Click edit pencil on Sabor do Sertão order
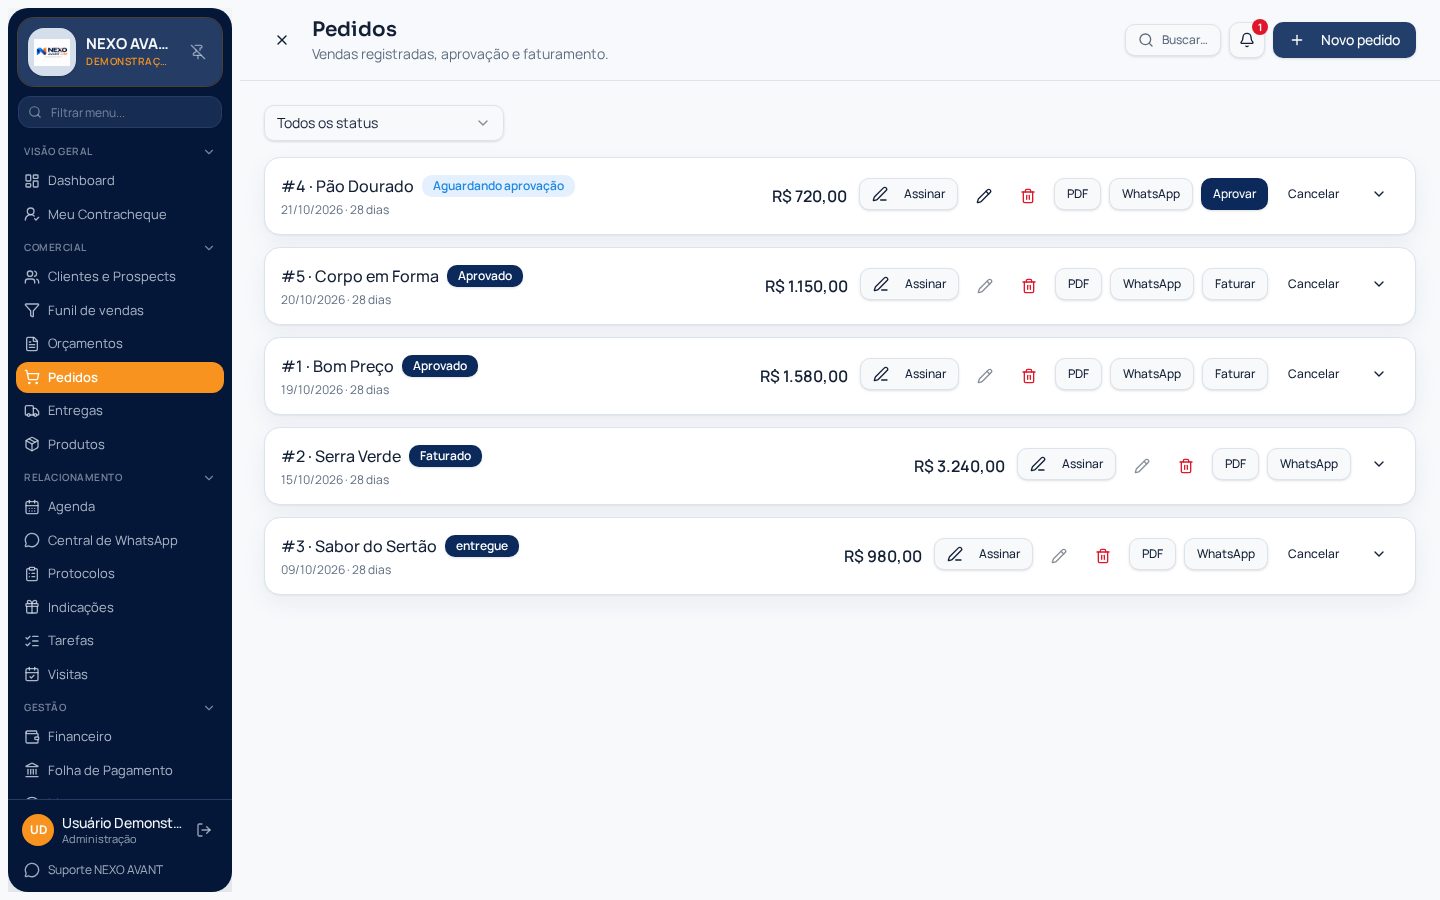The image size is (1440, 900). [x=1059, y=556]
